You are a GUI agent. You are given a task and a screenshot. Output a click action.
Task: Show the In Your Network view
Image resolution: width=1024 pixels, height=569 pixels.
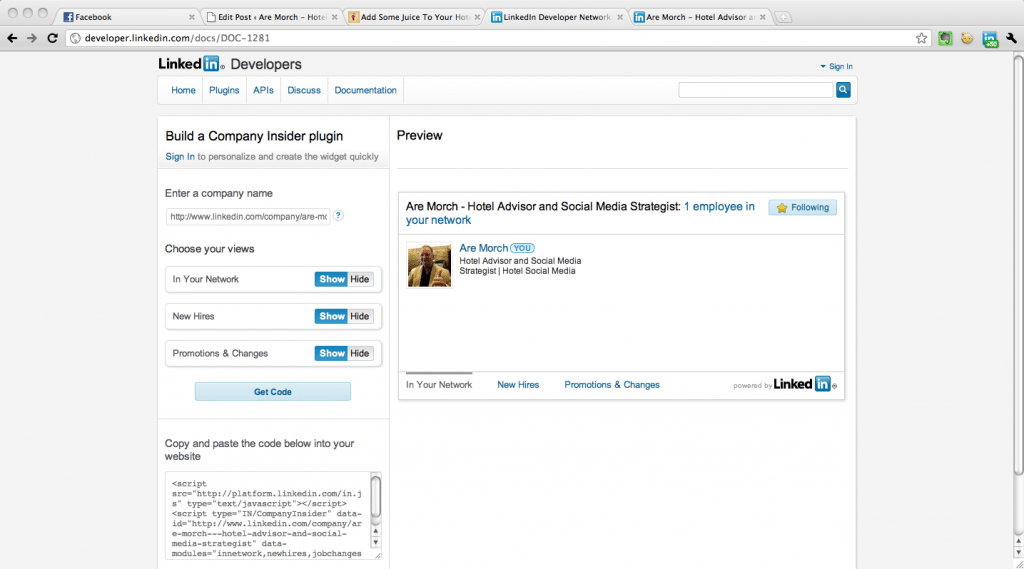click(331, 279)
